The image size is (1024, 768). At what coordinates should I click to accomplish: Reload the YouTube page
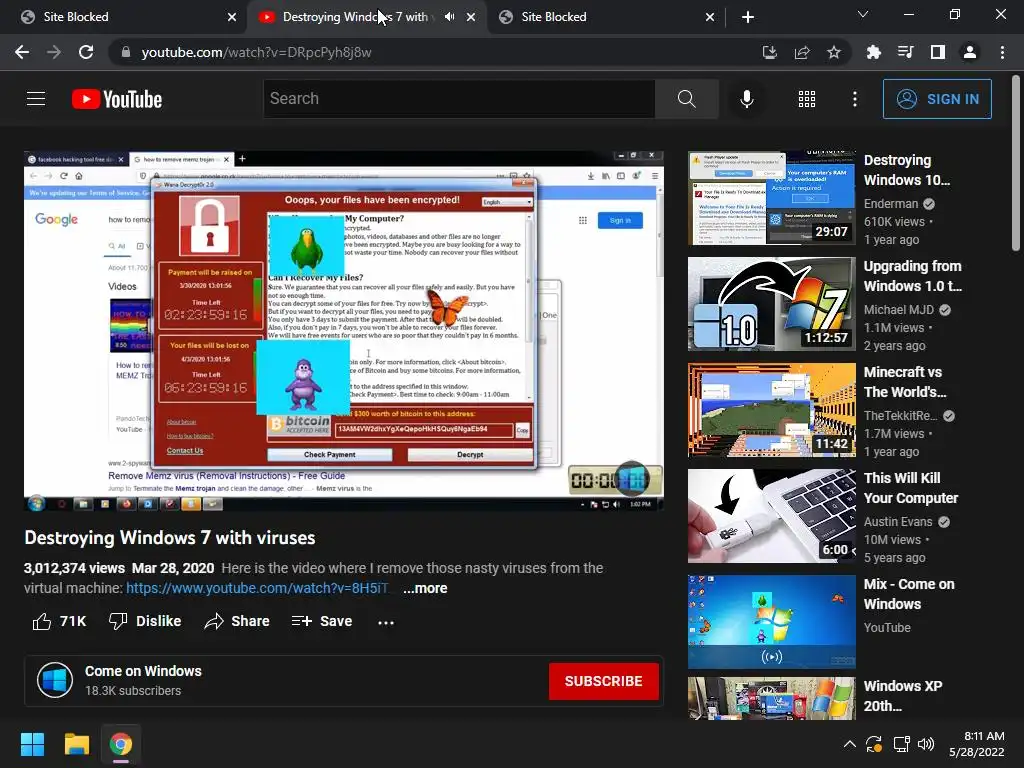click(86, 52)
